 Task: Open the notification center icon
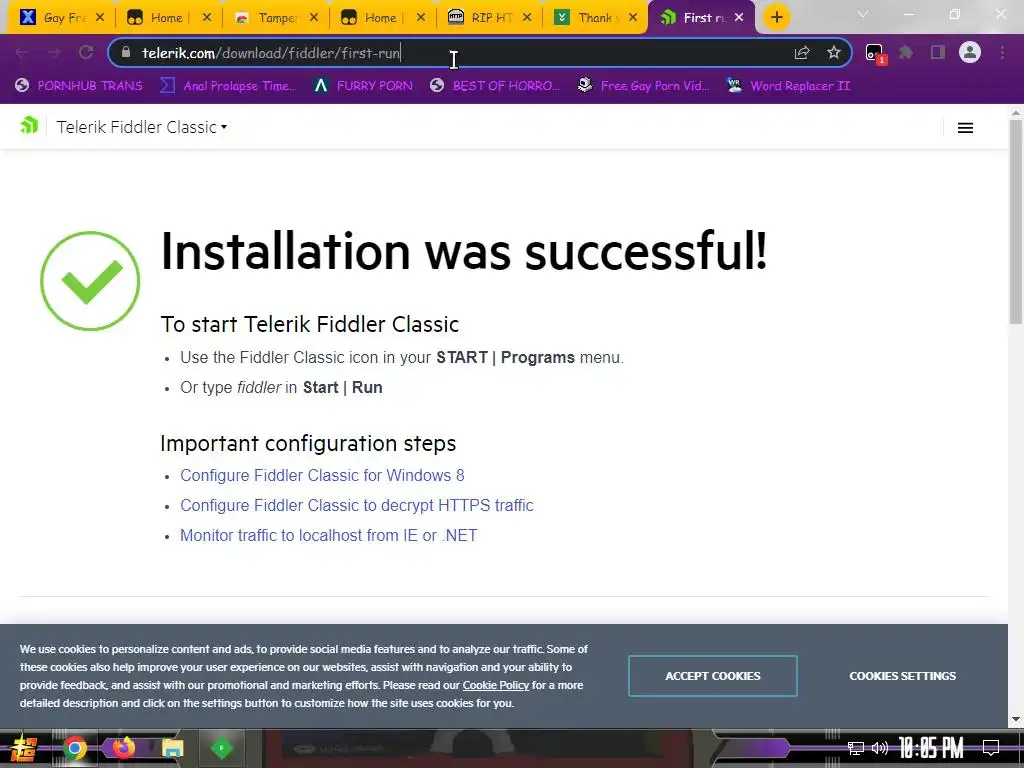point(991,748)
